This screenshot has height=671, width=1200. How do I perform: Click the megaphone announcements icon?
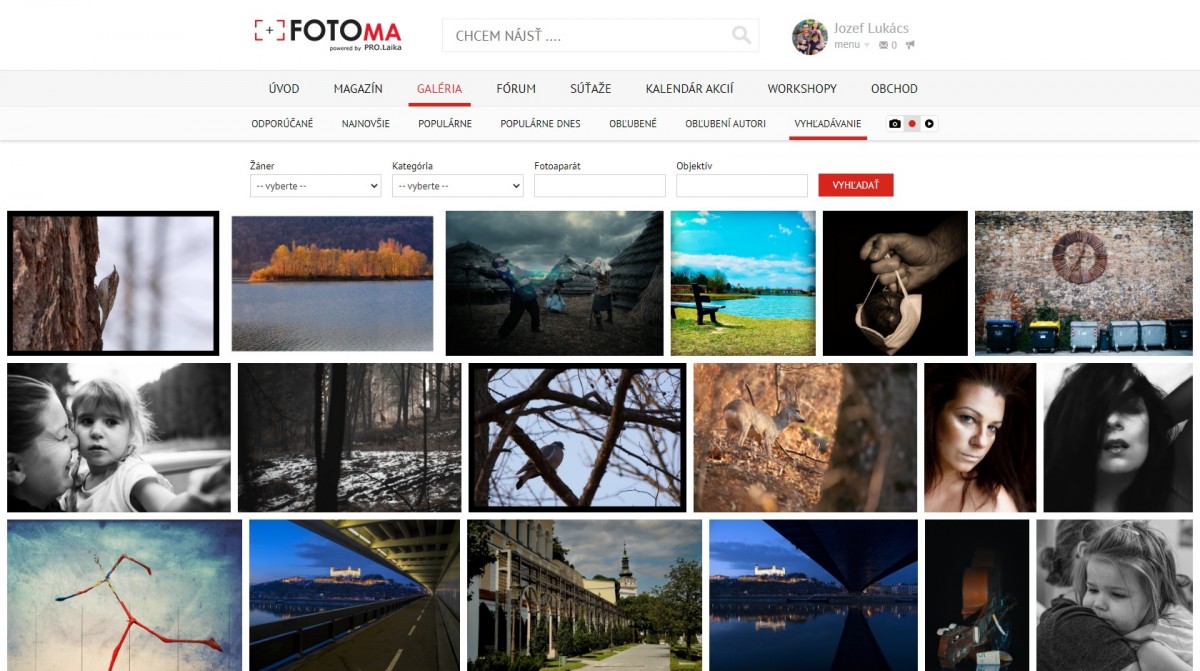pos(910,45)
